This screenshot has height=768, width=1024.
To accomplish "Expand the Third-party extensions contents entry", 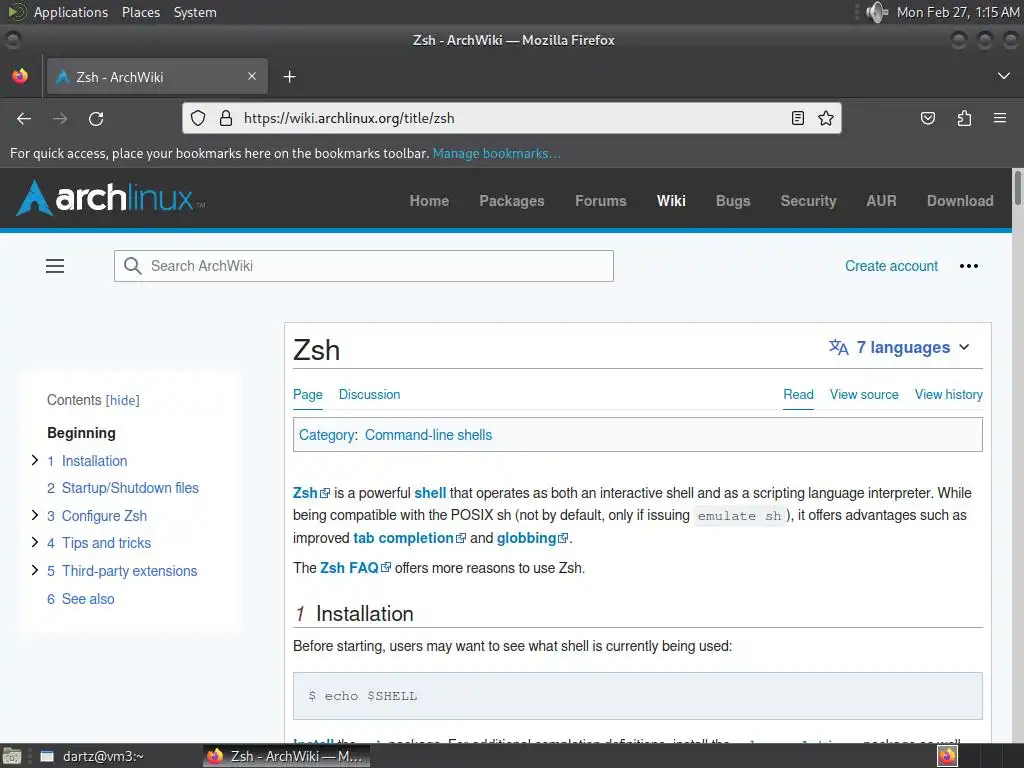I will point(35,570).
